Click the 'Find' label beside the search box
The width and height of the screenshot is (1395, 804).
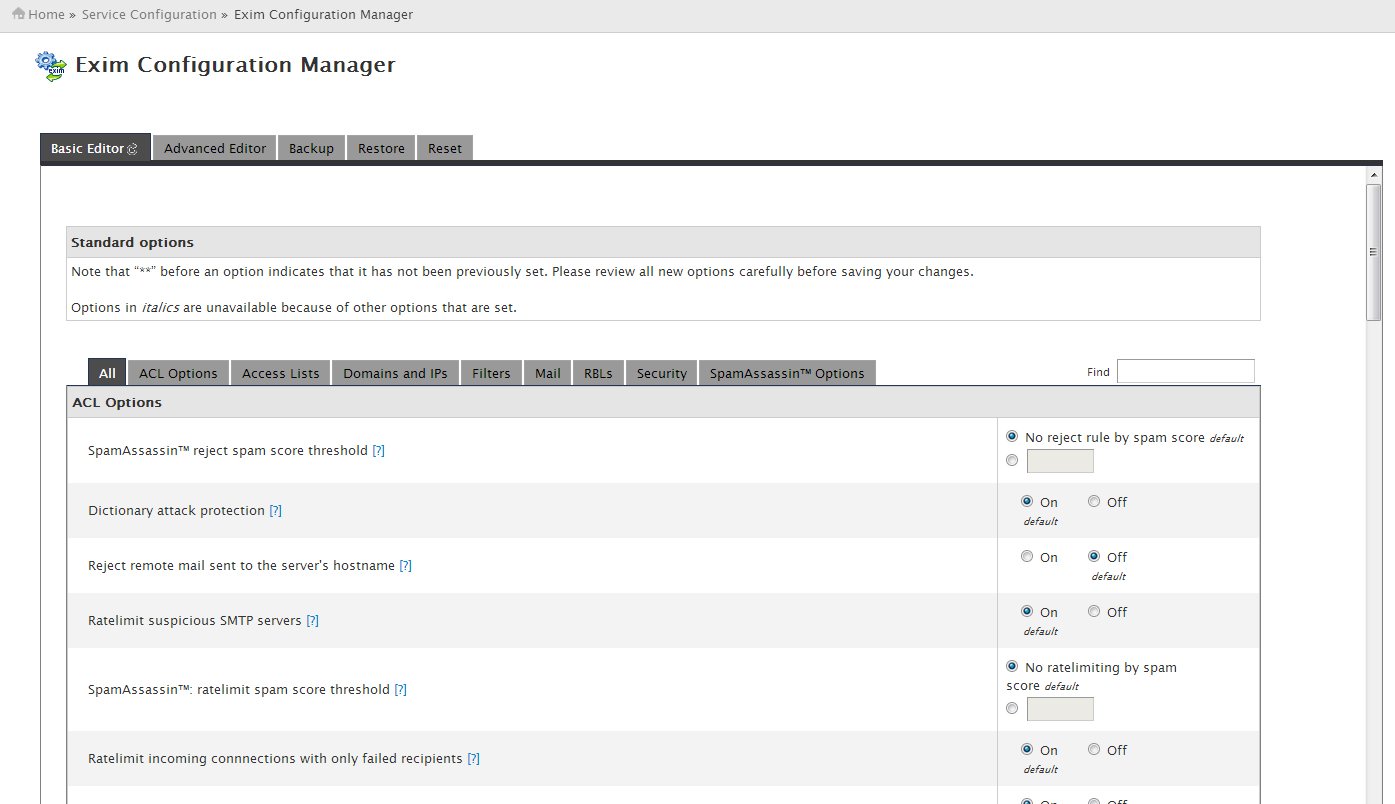point(1098,372)
